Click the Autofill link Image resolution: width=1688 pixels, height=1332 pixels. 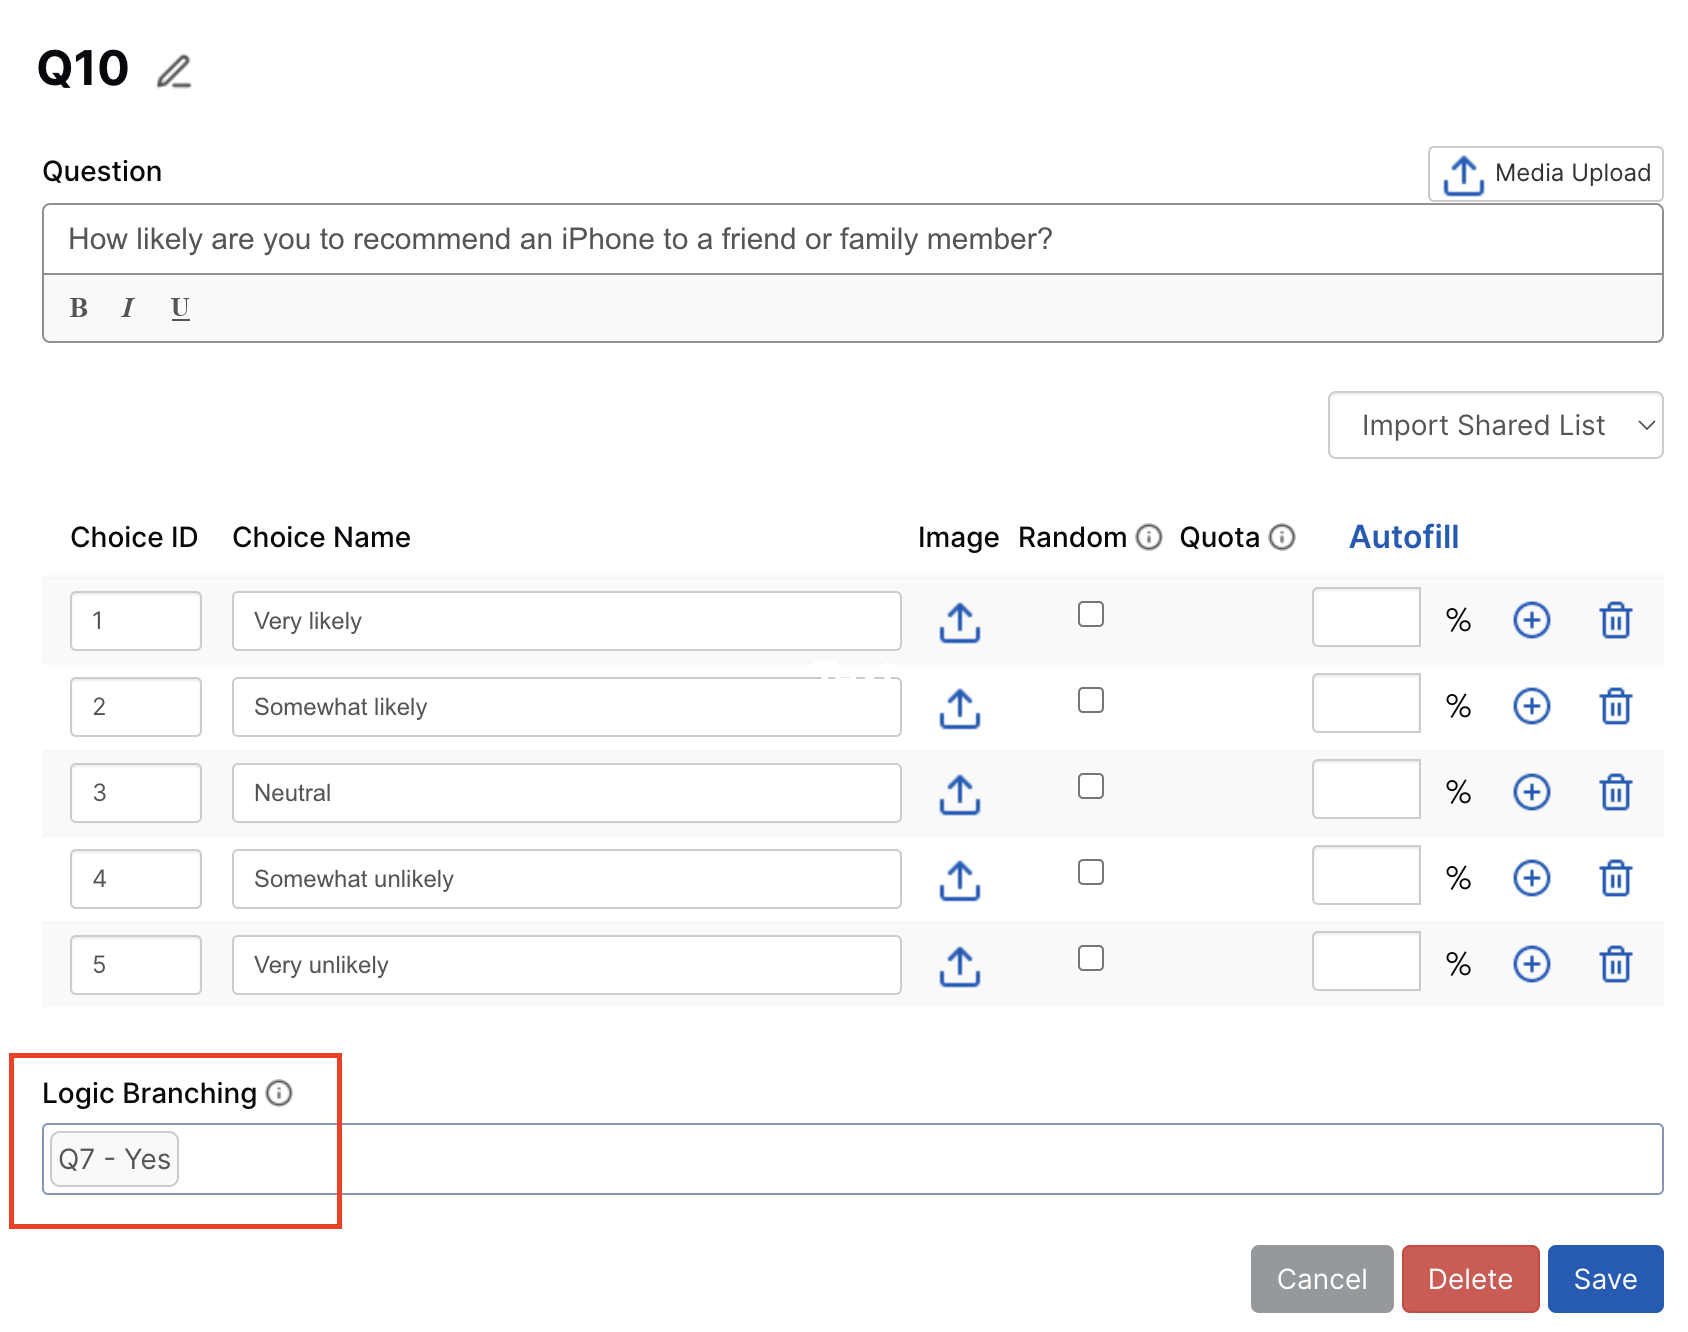tap(1403, 537)
